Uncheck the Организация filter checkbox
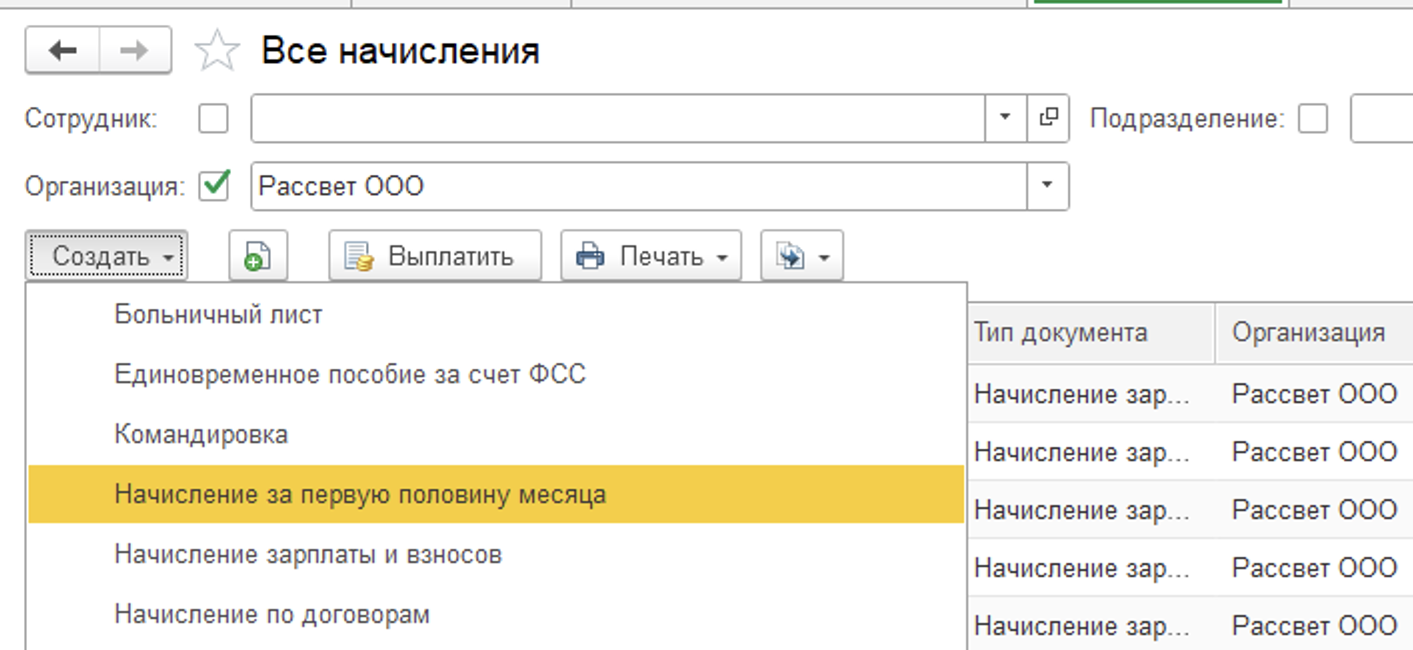Image resolution: width=1413 pixels, height=650 pixels. [214, 186]
